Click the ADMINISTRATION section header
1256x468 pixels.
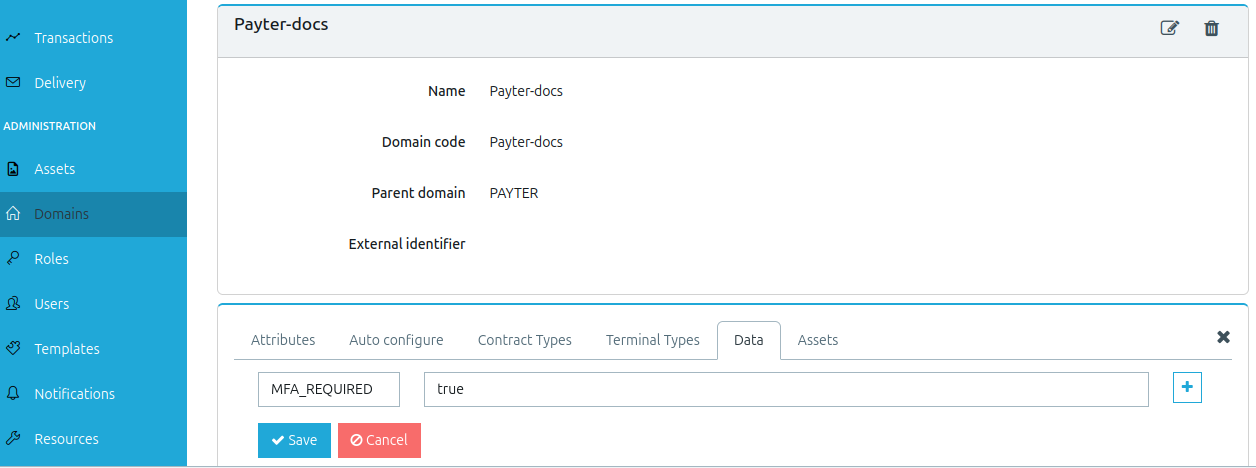point(50,126)
